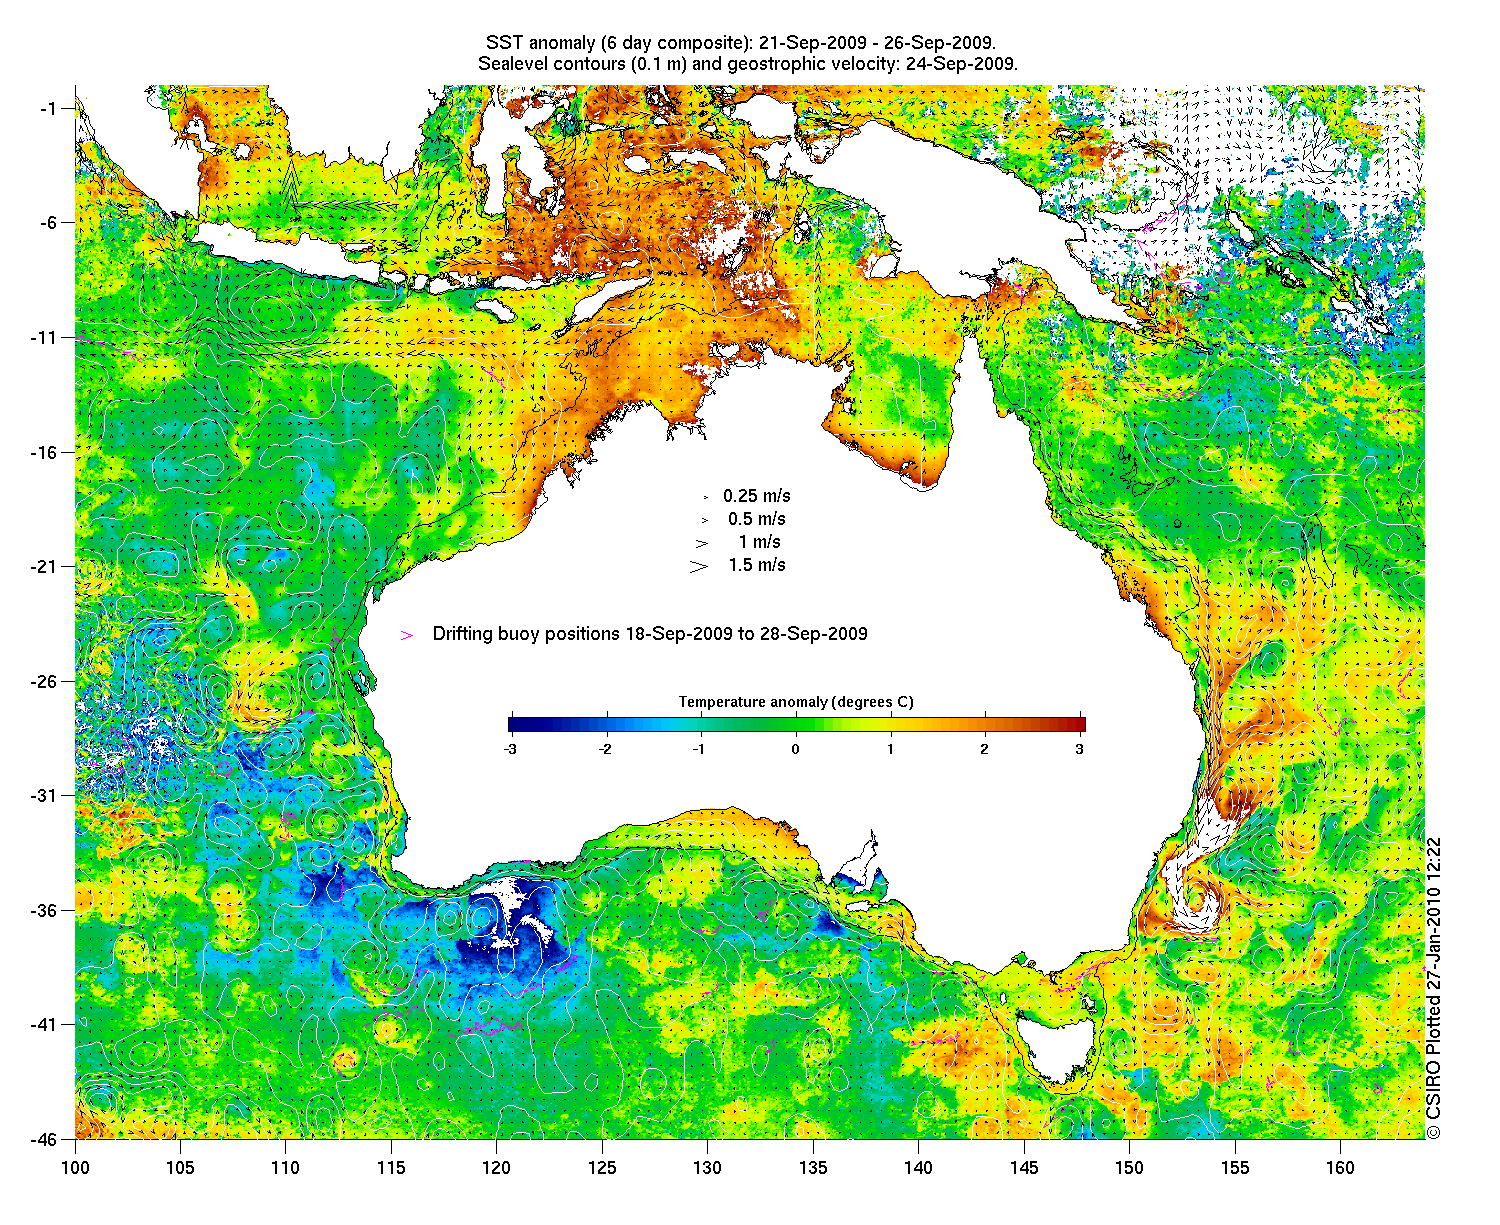
Task: Click the SST anomaly title line
Action: pyautogui.click(x=740, y=43)
